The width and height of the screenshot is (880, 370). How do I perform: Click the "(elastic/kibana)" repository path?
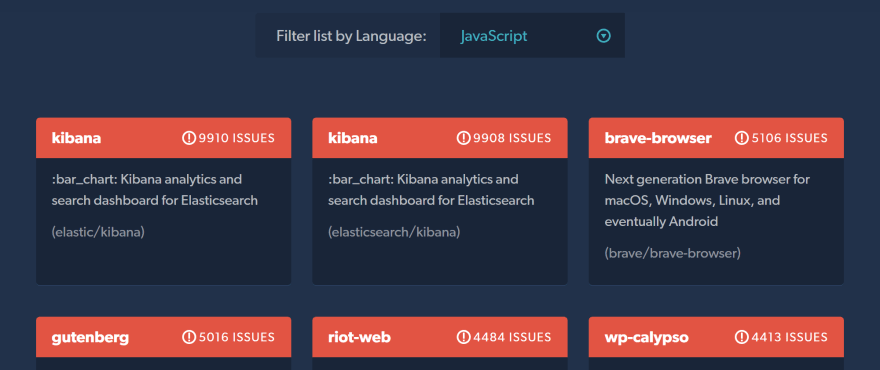tap(98, 232)
